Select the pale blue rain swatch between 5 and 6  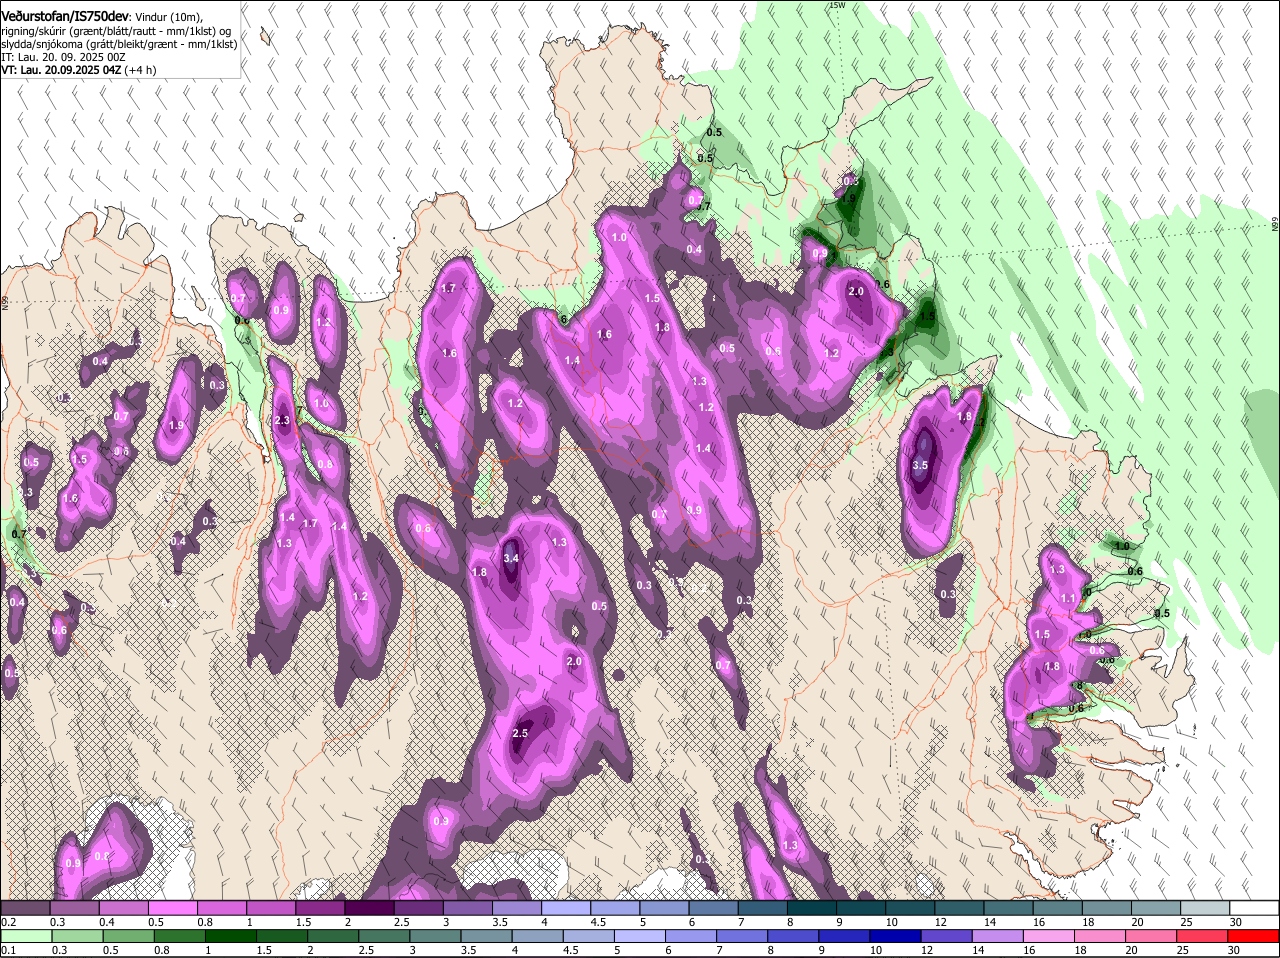pos(642,936)
